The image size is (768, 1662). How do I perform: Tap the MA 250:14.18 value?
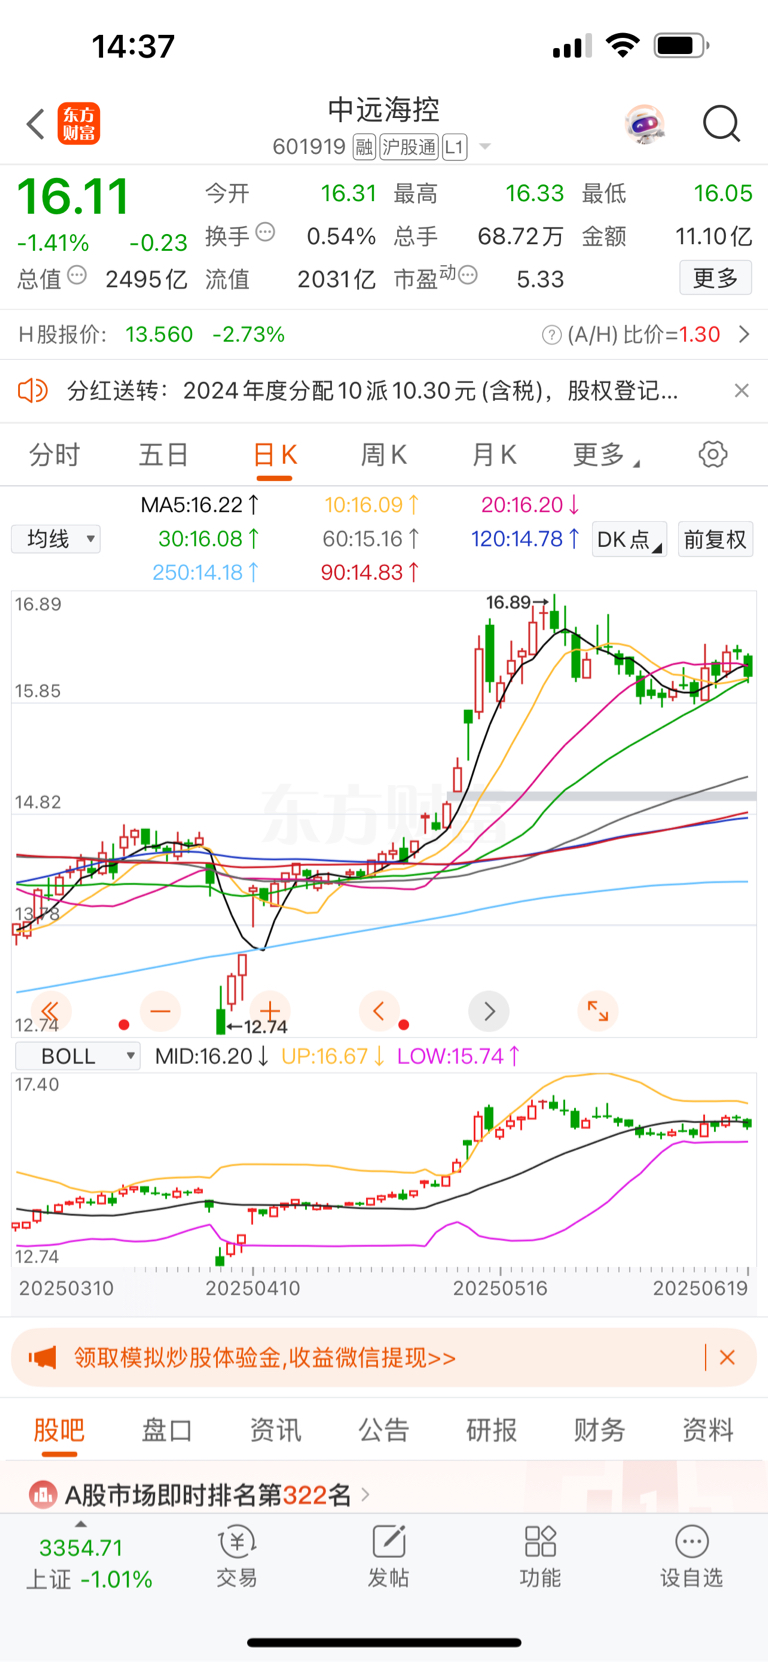206,572
